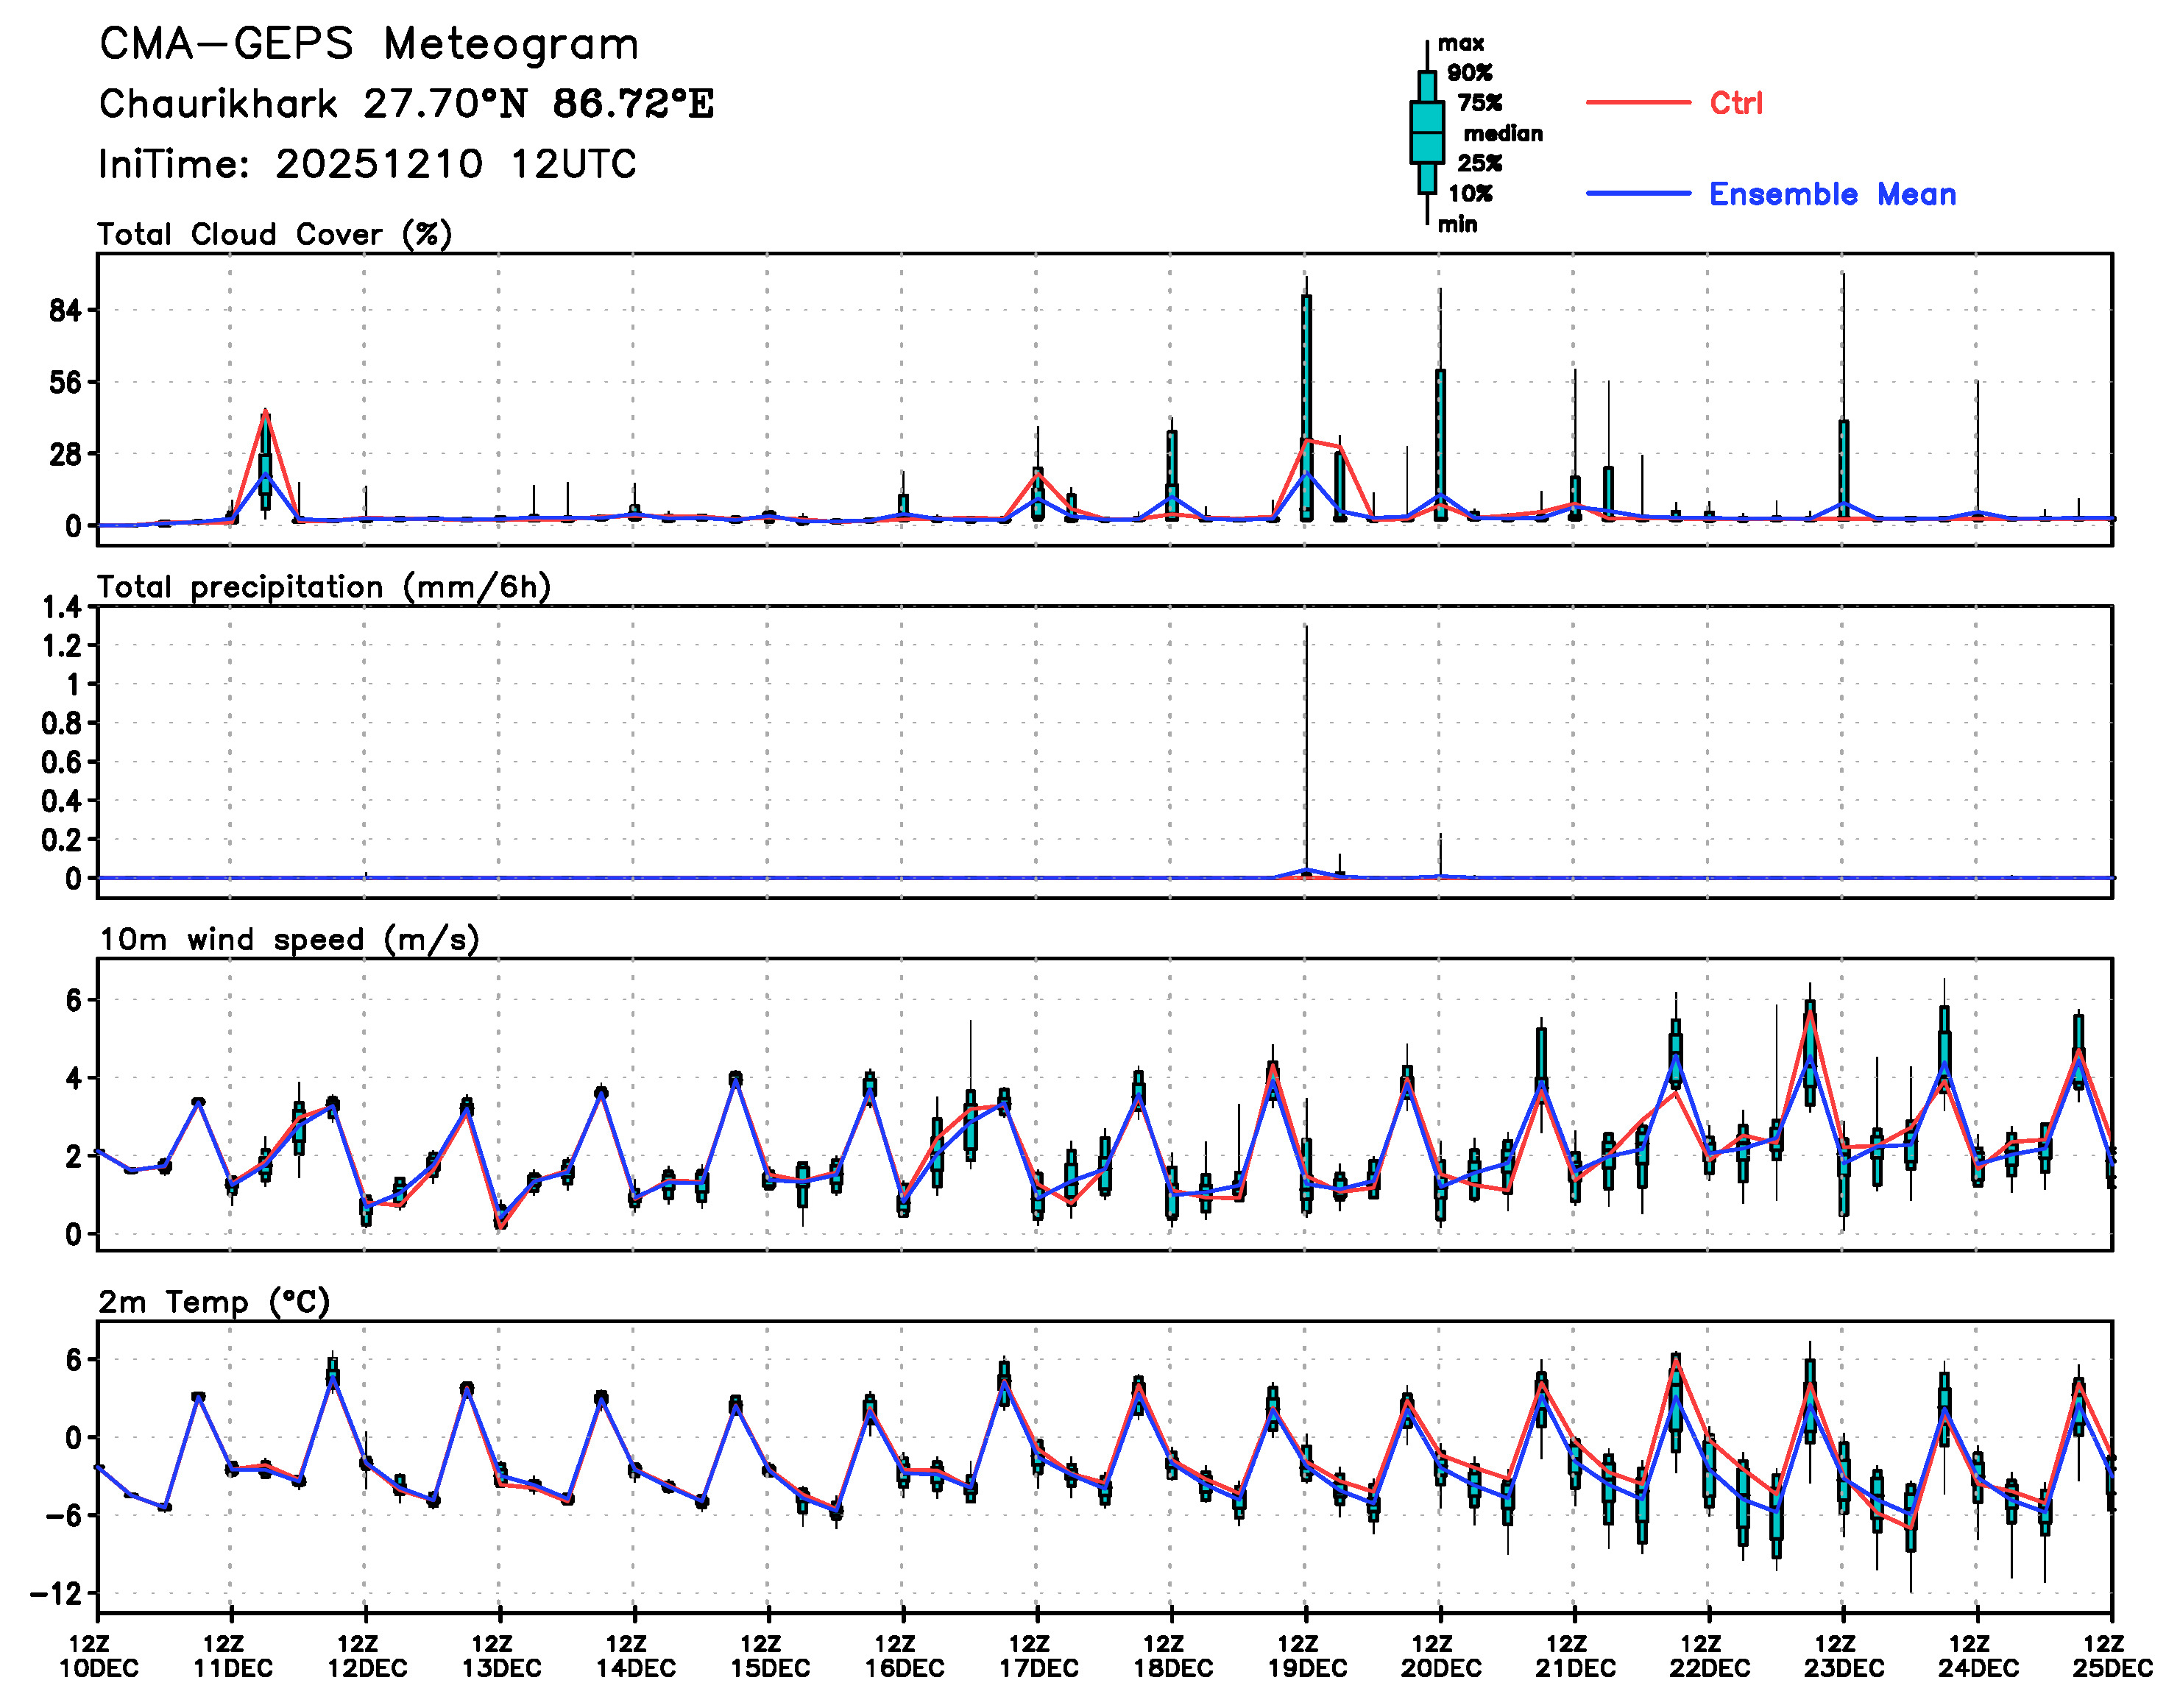Click the 2m Temp panel title
The image size is (2180, 1708).
(214, 1302)
